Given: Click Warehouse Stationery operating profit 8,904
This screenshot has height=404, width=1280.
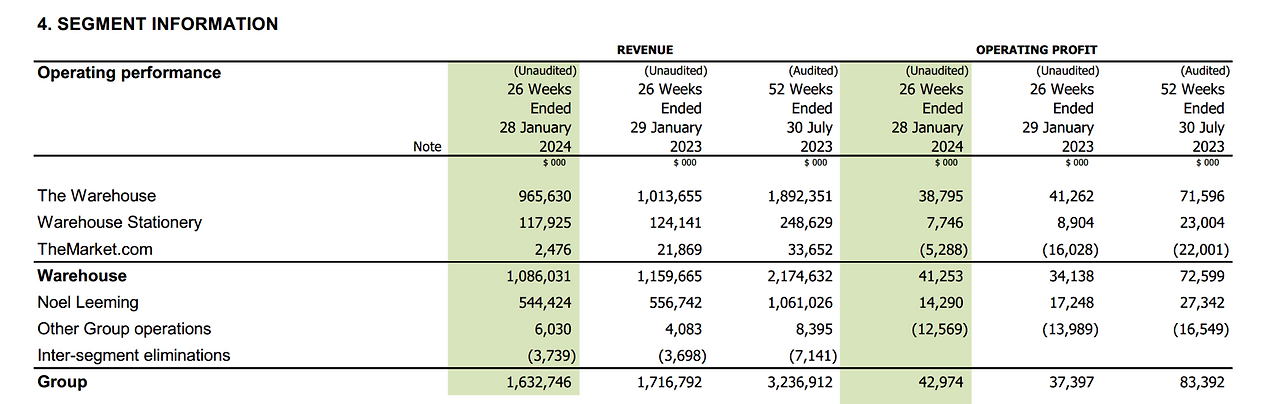Looking at the screenshot, I should coord(1076,223).
